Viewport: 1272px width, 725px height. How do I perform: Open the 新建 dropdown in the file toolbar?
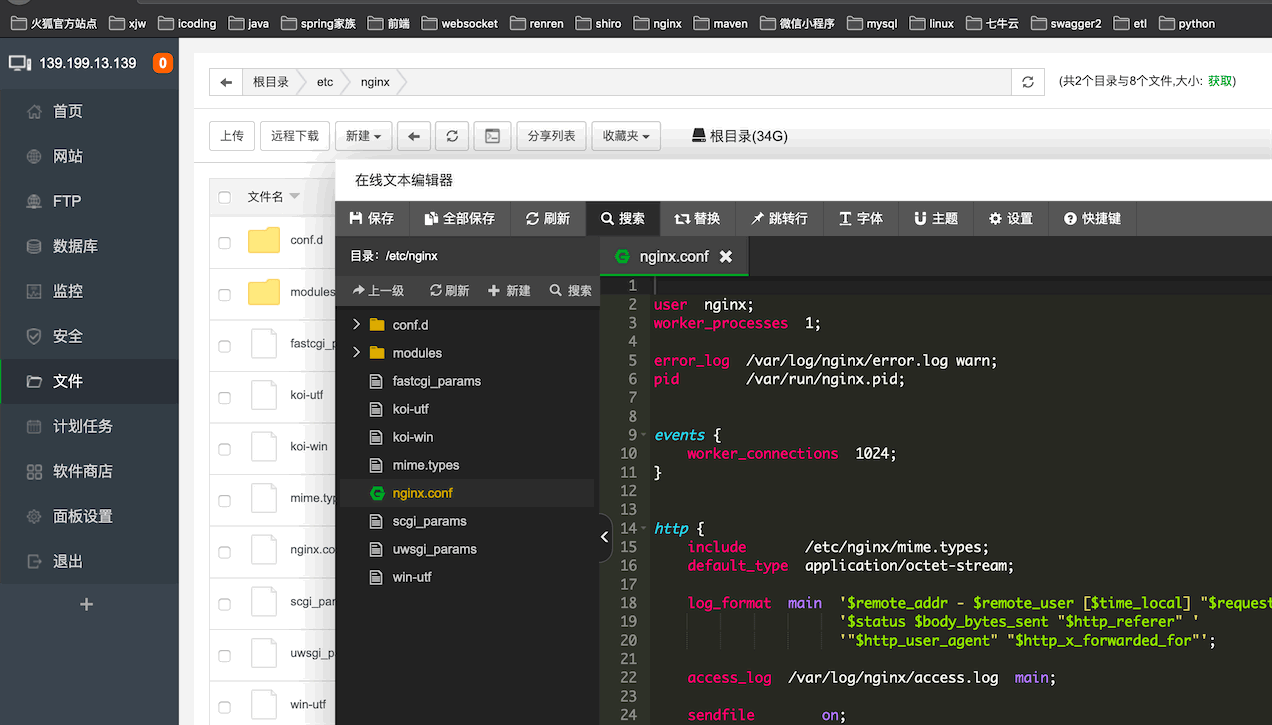[364, 136]
